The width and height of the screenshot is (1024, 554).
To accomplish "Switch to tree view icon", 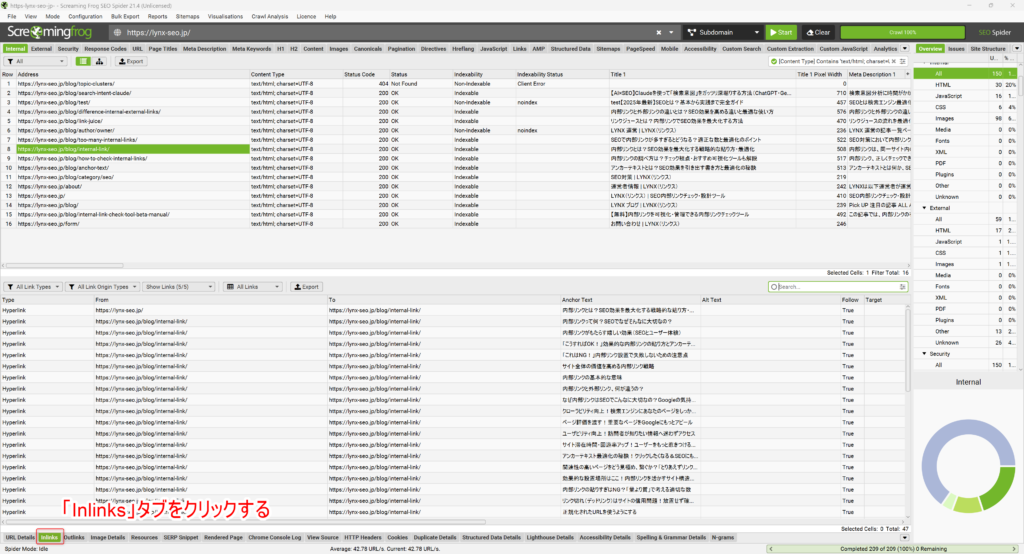I will 99,61.
